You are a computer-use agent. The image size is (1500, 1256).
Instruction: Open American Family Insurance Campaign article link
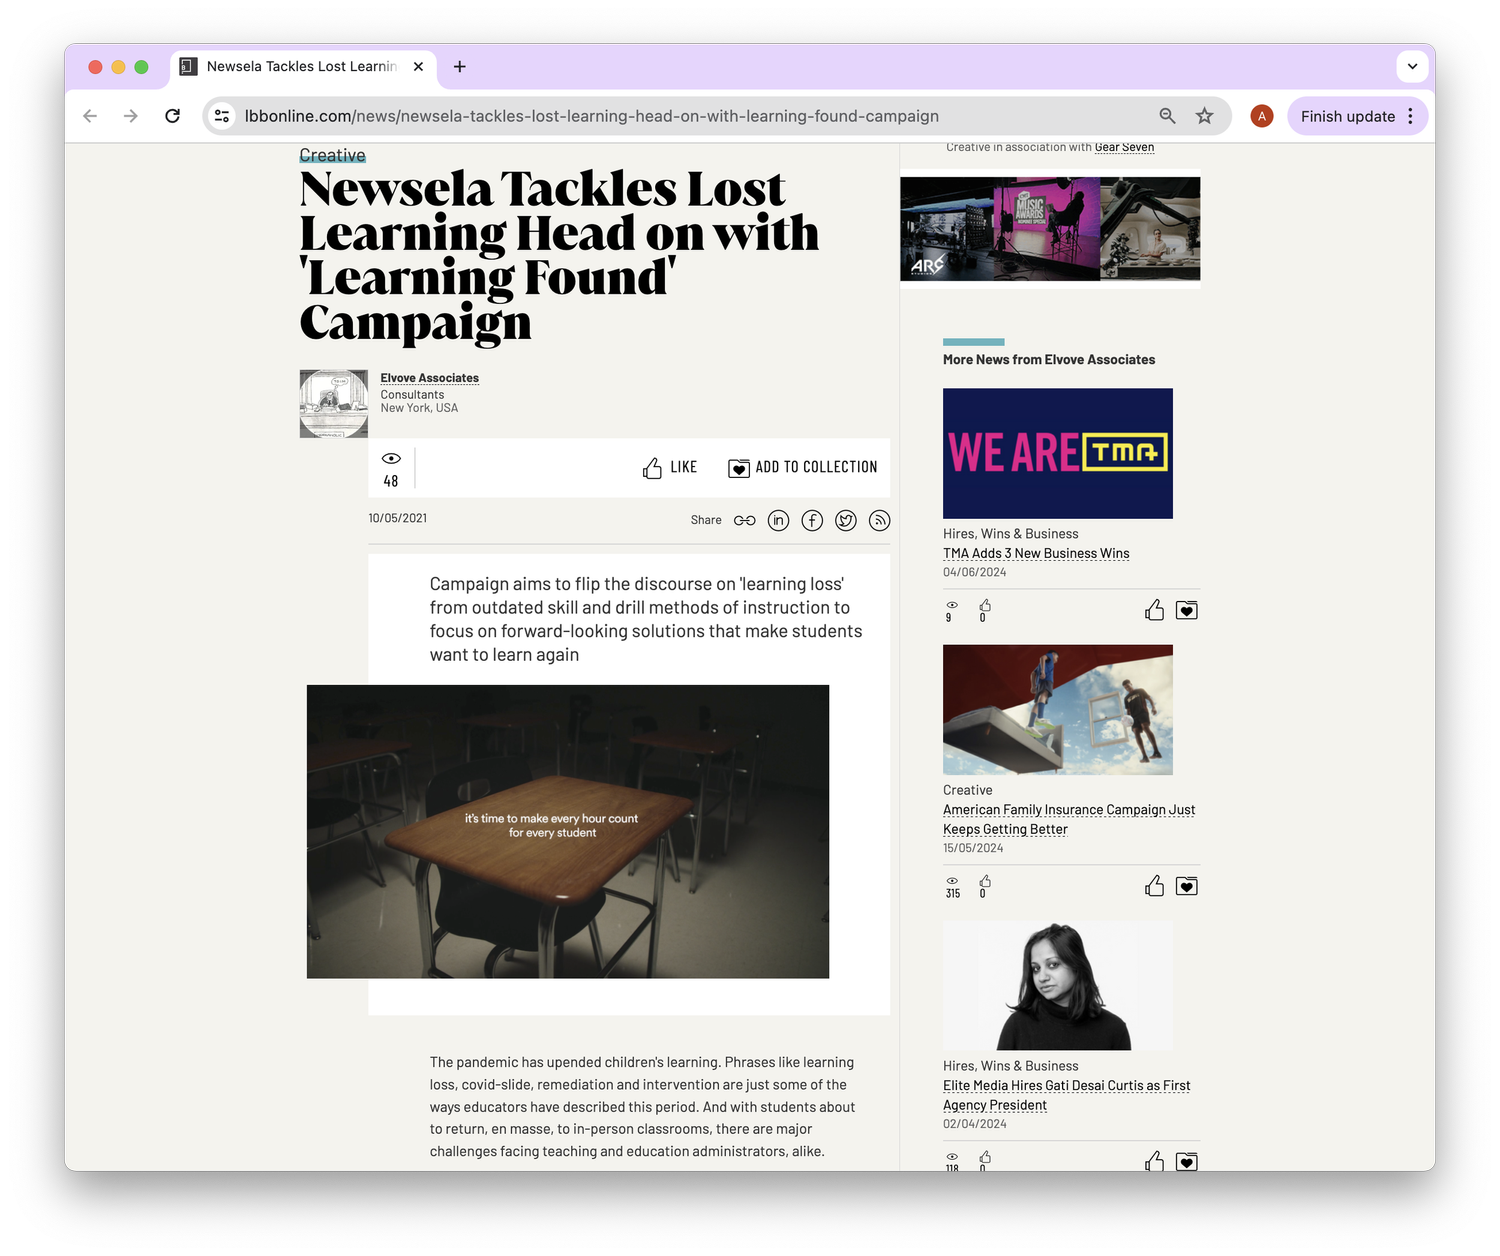pos(1069,819)
